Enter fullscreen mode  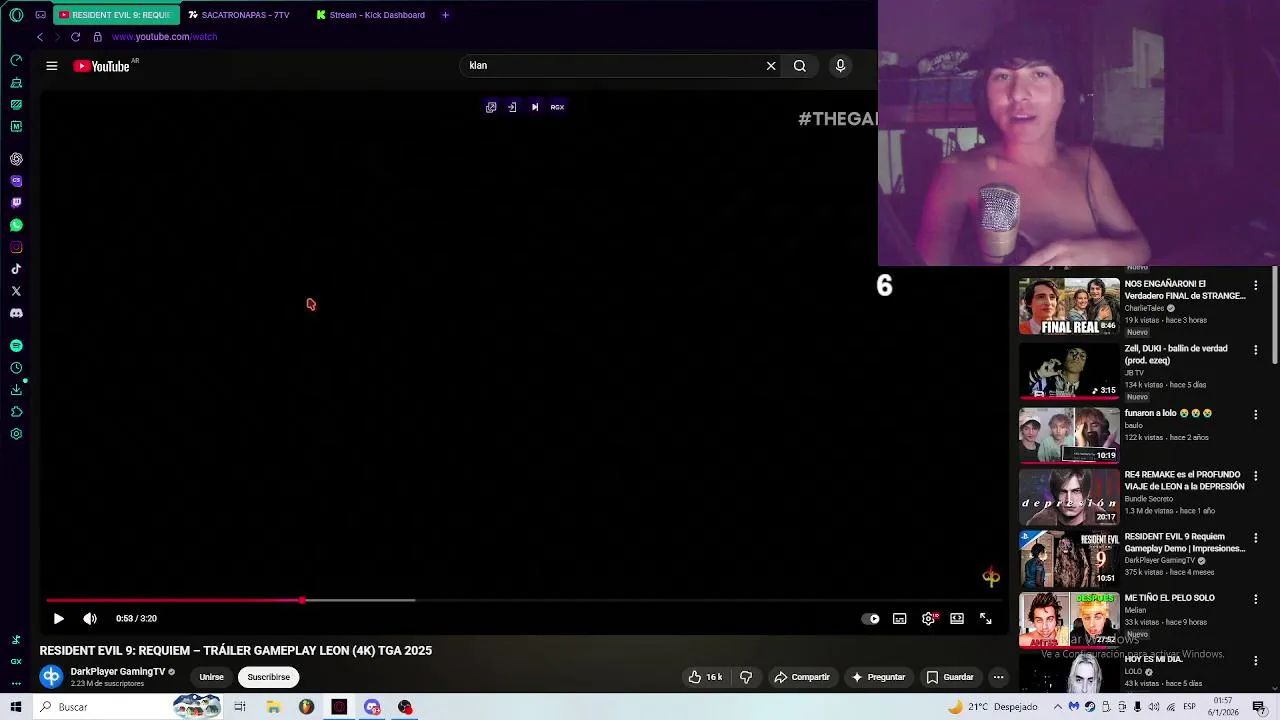(x=986, y=619)
